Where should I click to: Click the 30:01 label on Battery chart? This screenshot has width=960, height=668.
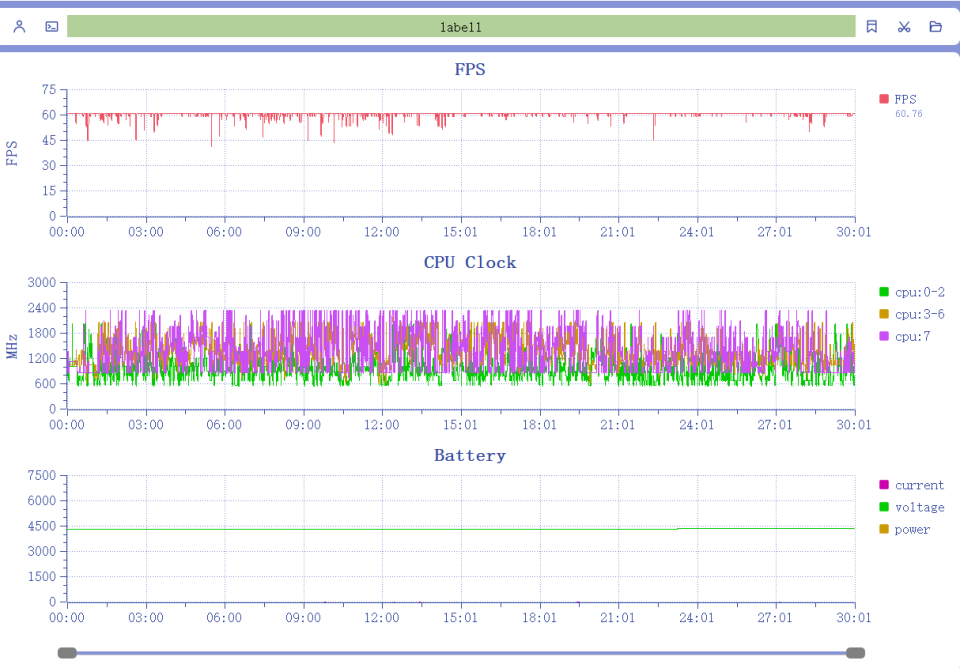click(x=854, y=617)
